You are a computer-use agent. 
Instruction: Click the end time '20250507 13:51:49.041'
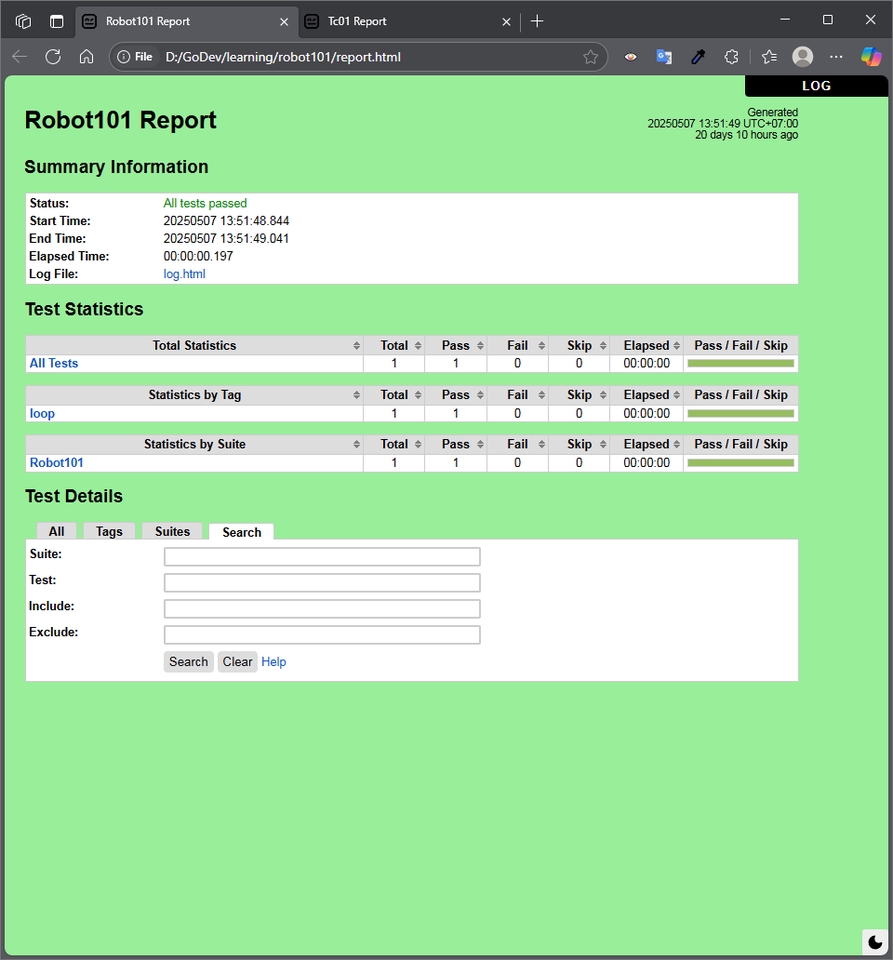pos(226,238)
